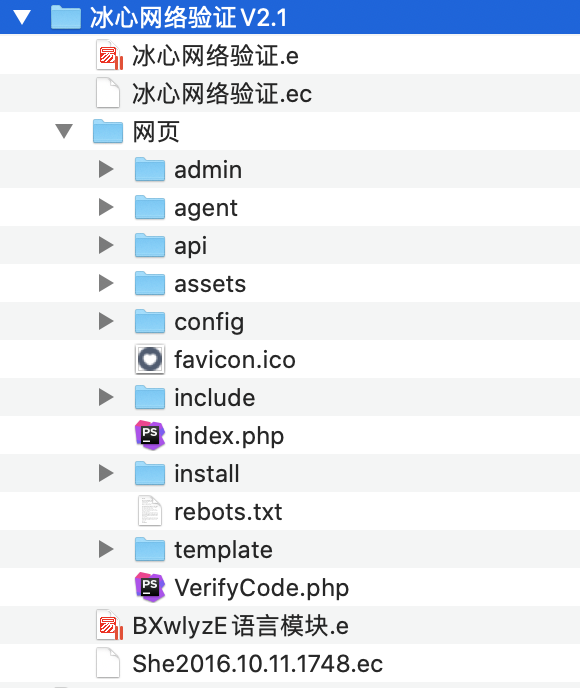
Task: Click the favicon.ico heart icon
Action: [150, 359]
